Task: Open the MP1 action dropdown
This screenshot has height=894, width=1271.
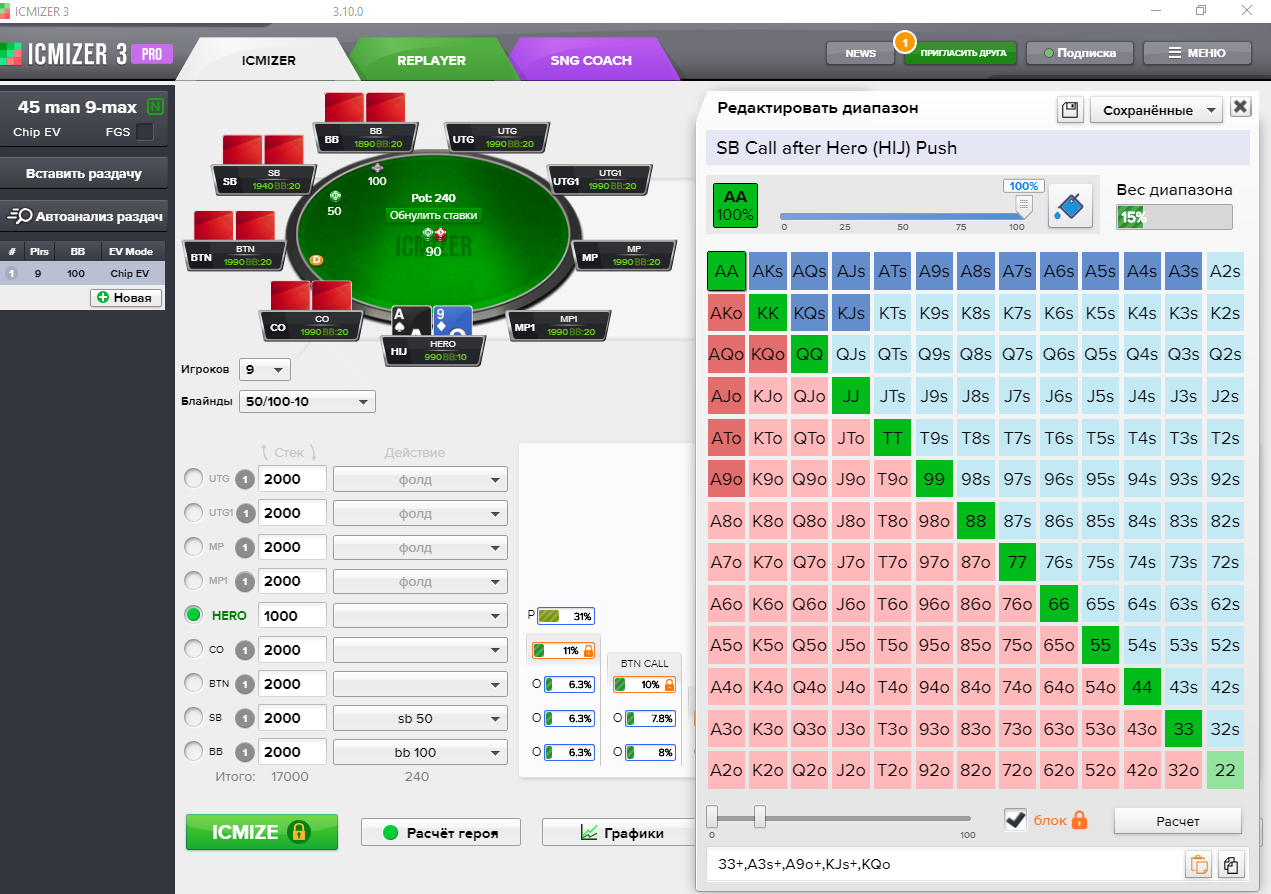Action: (x=420, y=581)
